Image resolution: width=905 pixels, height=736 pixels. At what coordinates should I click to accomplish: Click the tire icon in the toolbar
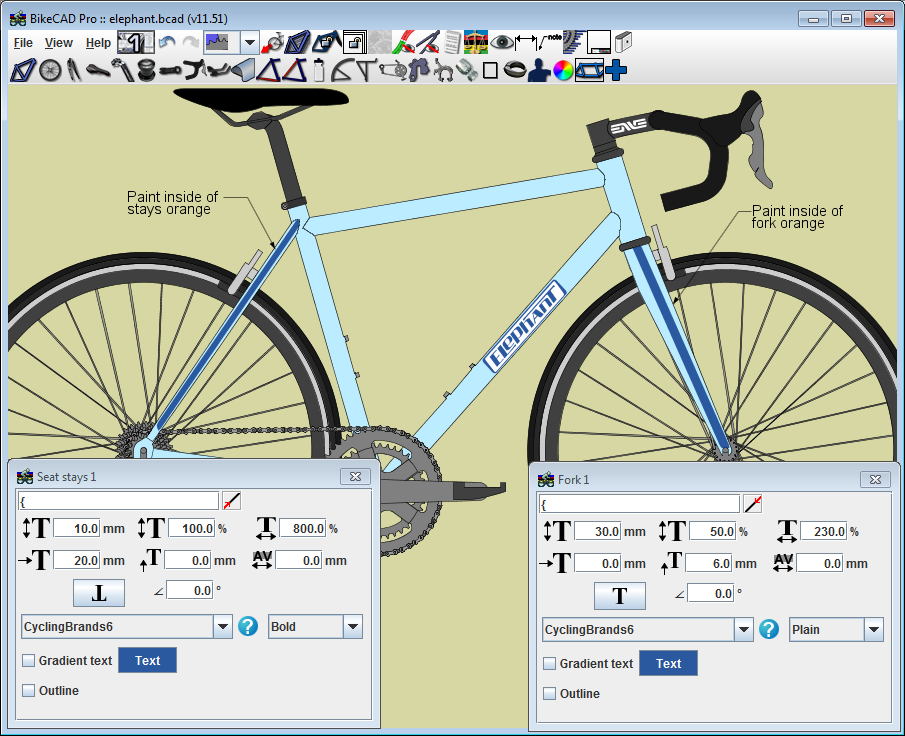pyautogui.click(x=513, y=70)
